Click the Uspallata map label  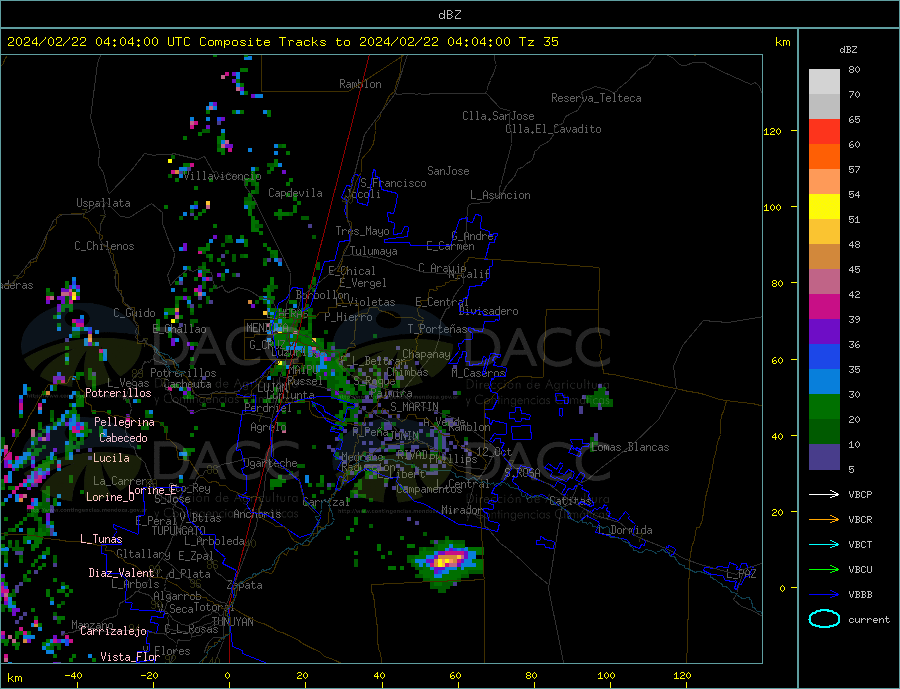tap(103, 203)
